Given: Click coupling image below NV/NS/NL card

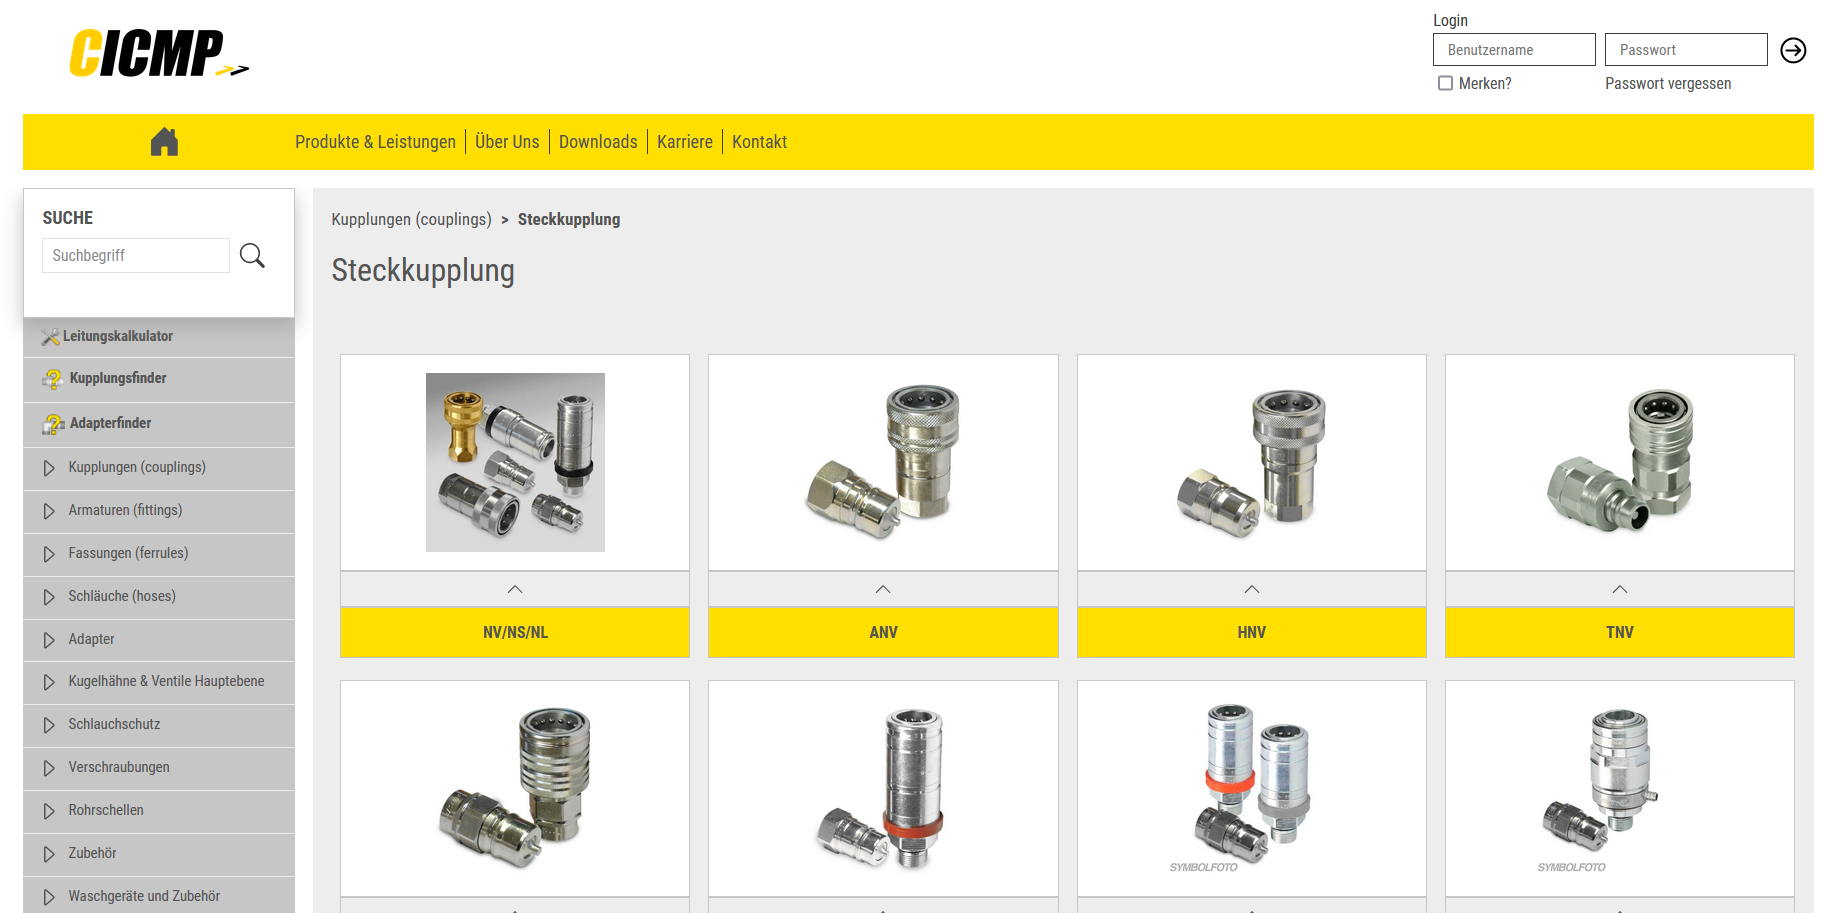Looking at the screenshot, I should coord(515,788).
